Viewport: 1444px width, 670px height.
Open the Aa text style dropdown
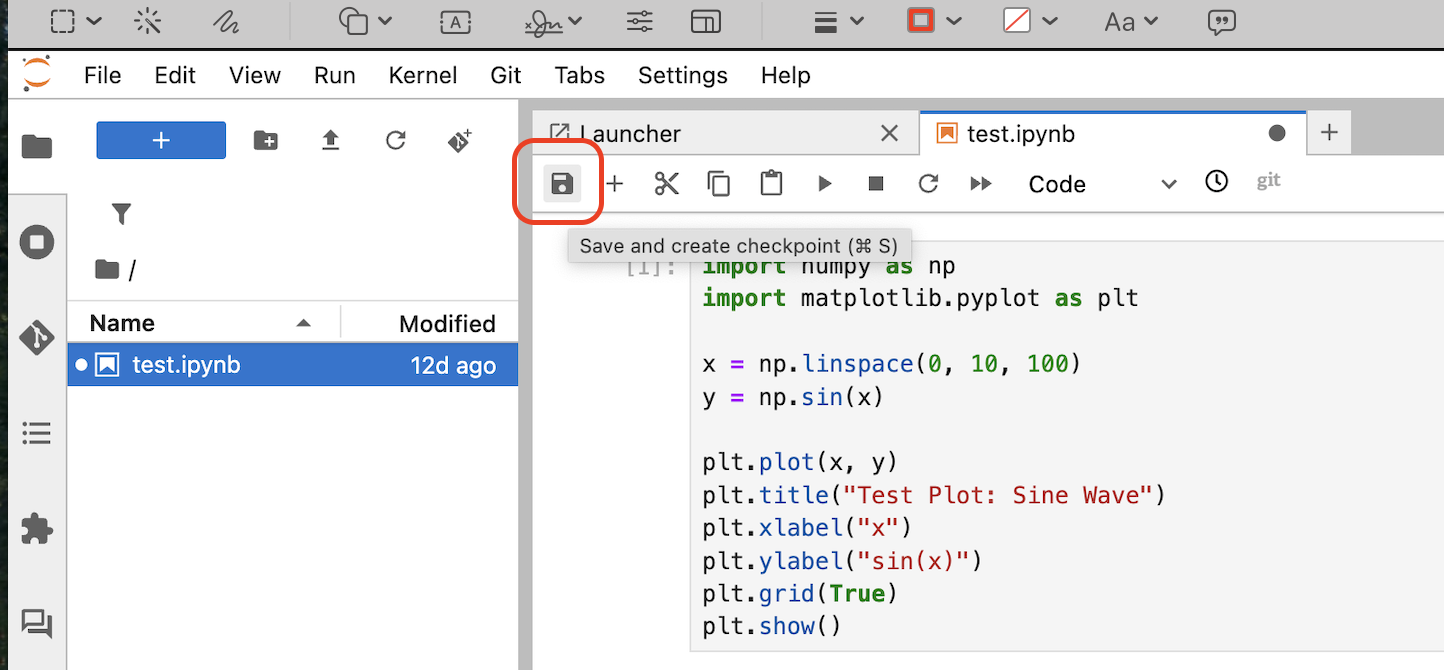pyautogui.click(x=1131, y=21)
